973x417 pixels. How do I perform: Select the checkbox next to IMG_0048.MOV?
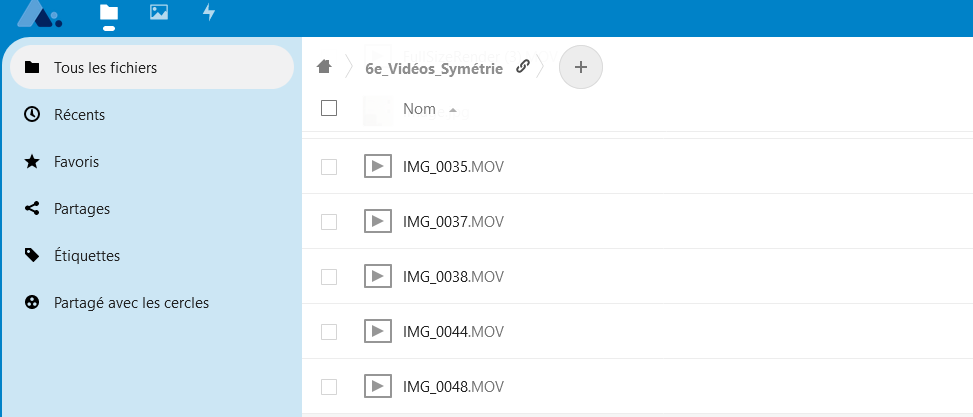(329, 387)
